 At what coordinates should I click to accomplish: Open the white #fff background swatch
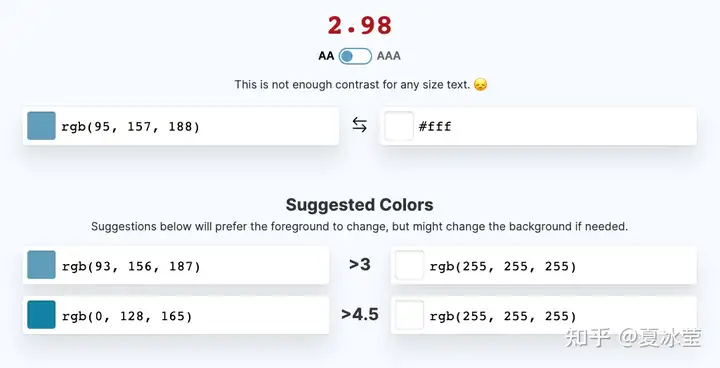pos(399,126)
